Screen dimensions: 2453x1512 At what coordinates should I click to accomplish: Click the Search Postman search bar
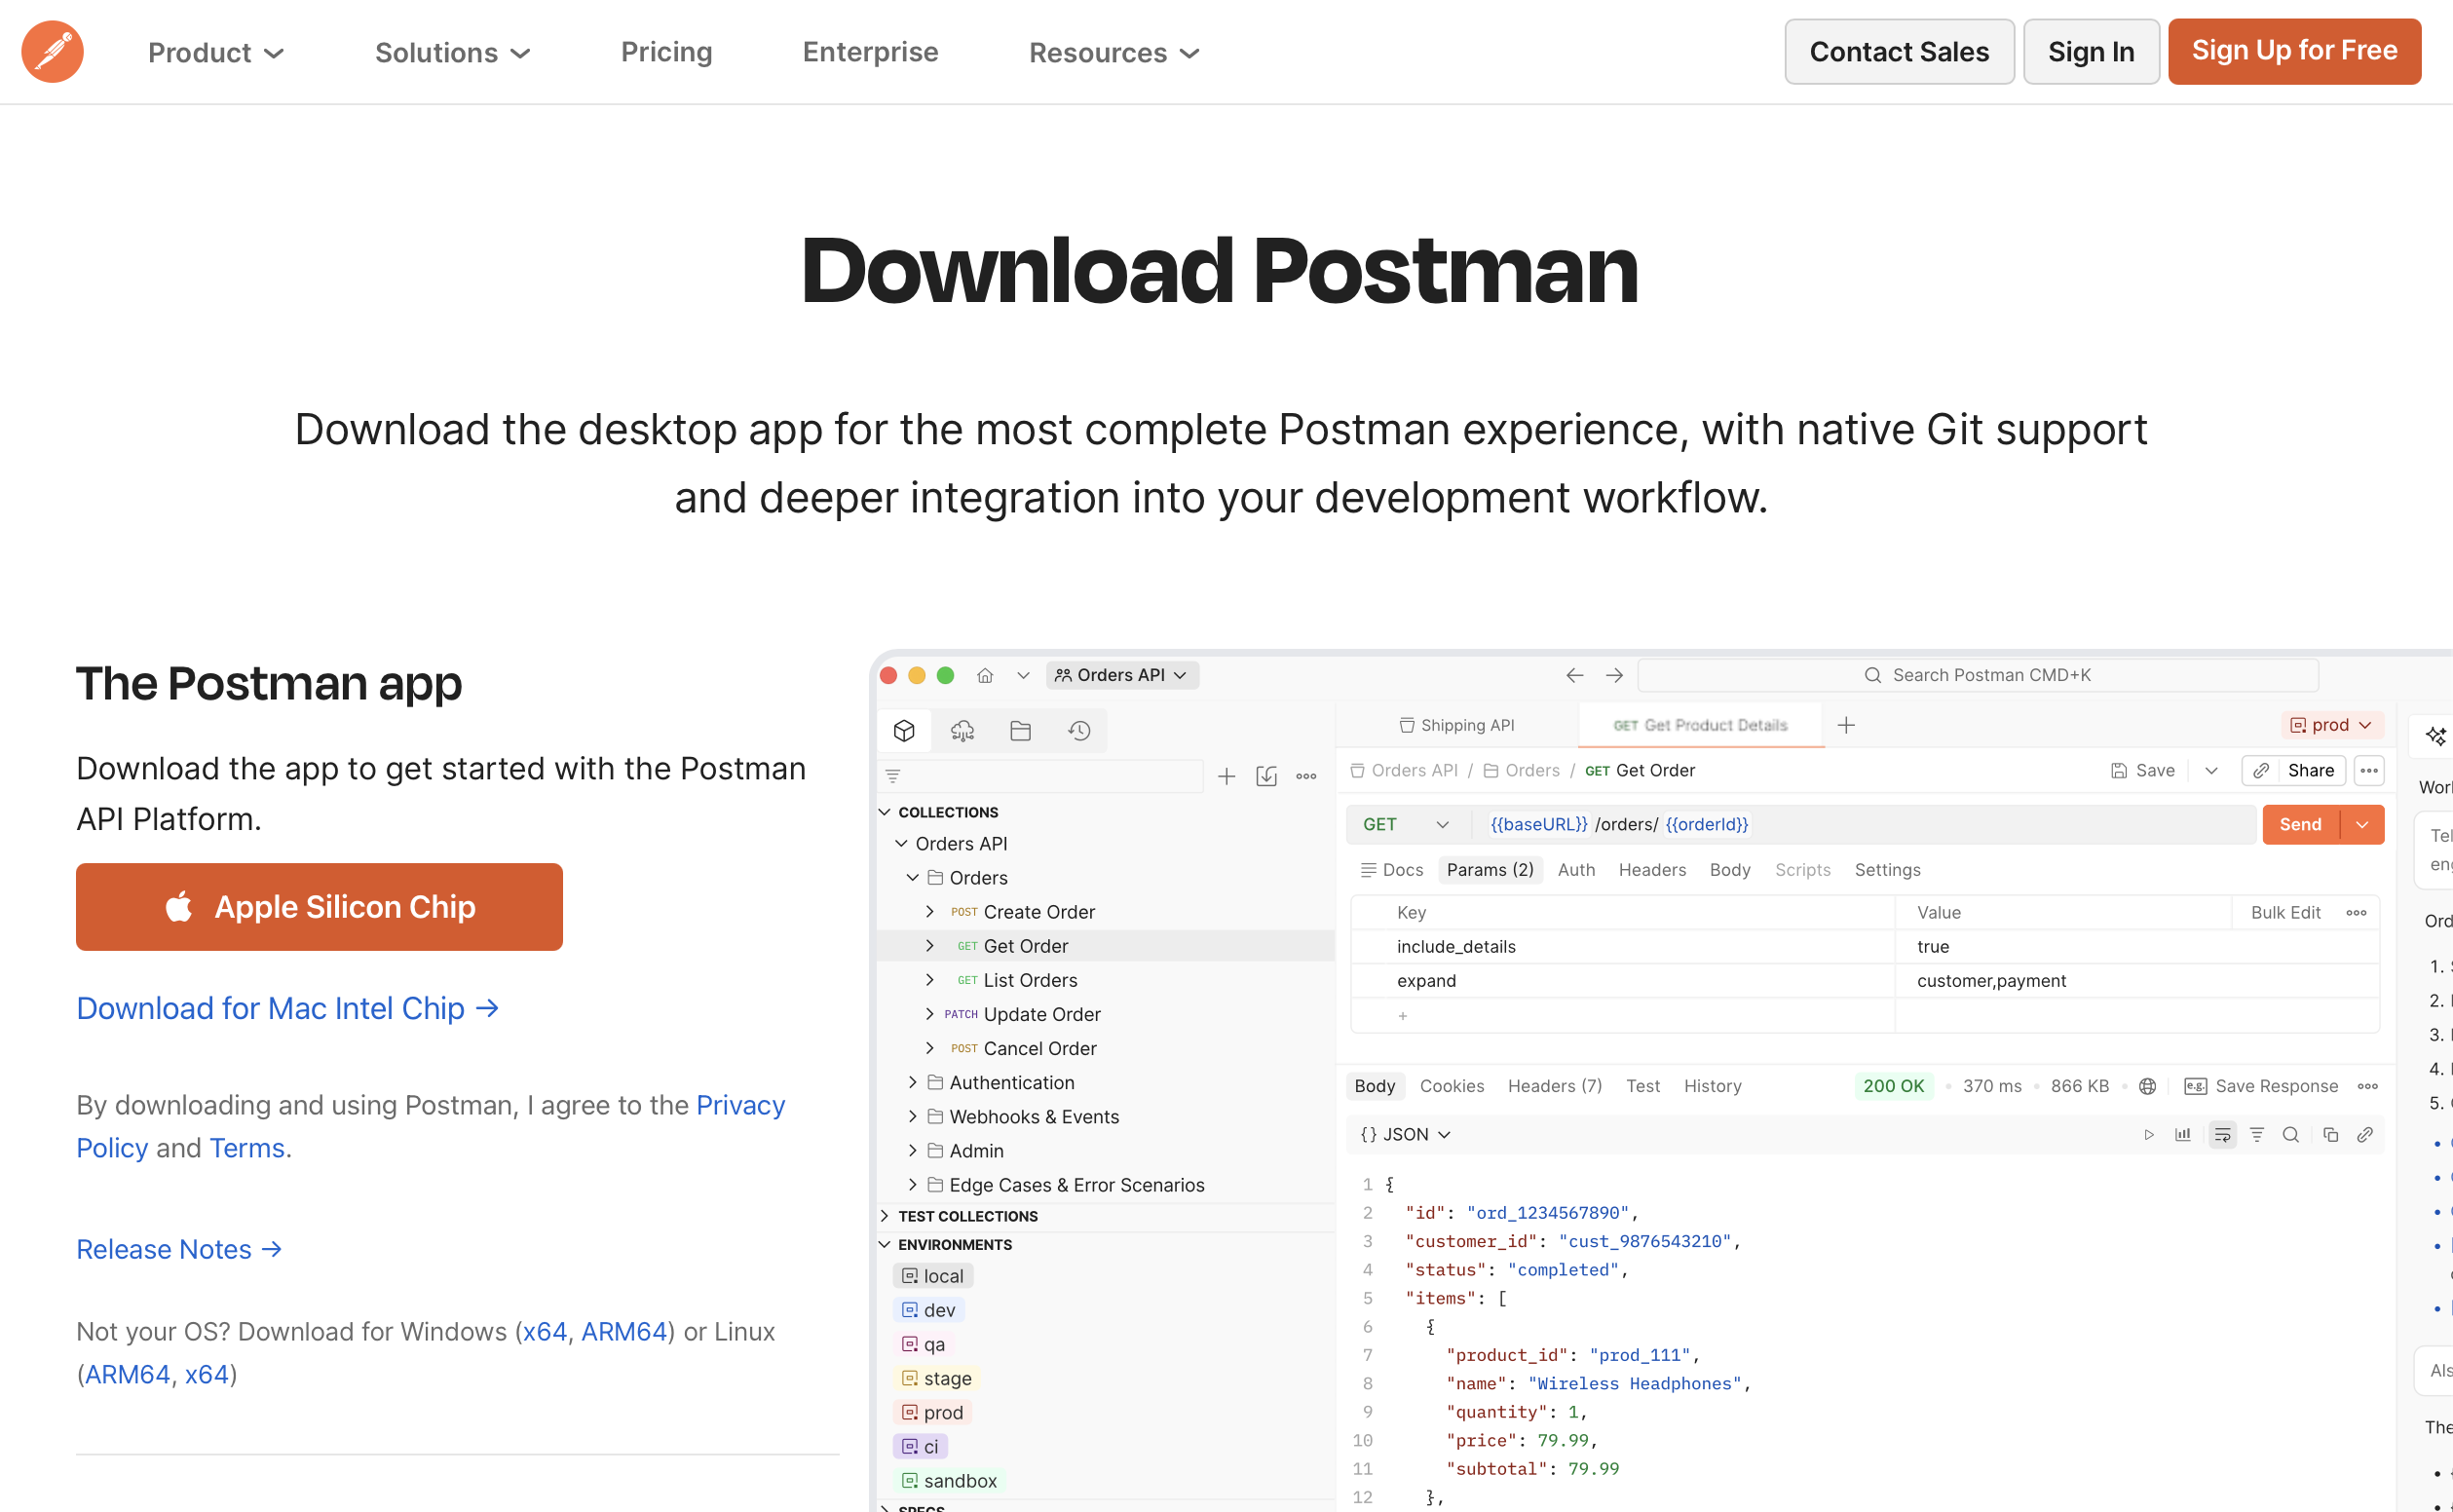pos(1977,675)
